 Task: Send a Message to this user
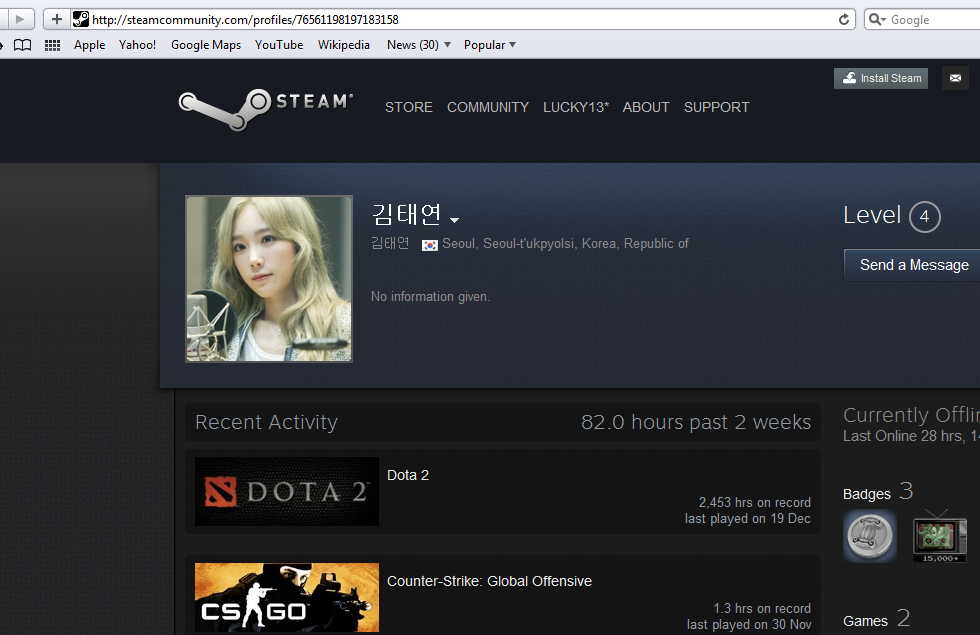coord(912,265)
